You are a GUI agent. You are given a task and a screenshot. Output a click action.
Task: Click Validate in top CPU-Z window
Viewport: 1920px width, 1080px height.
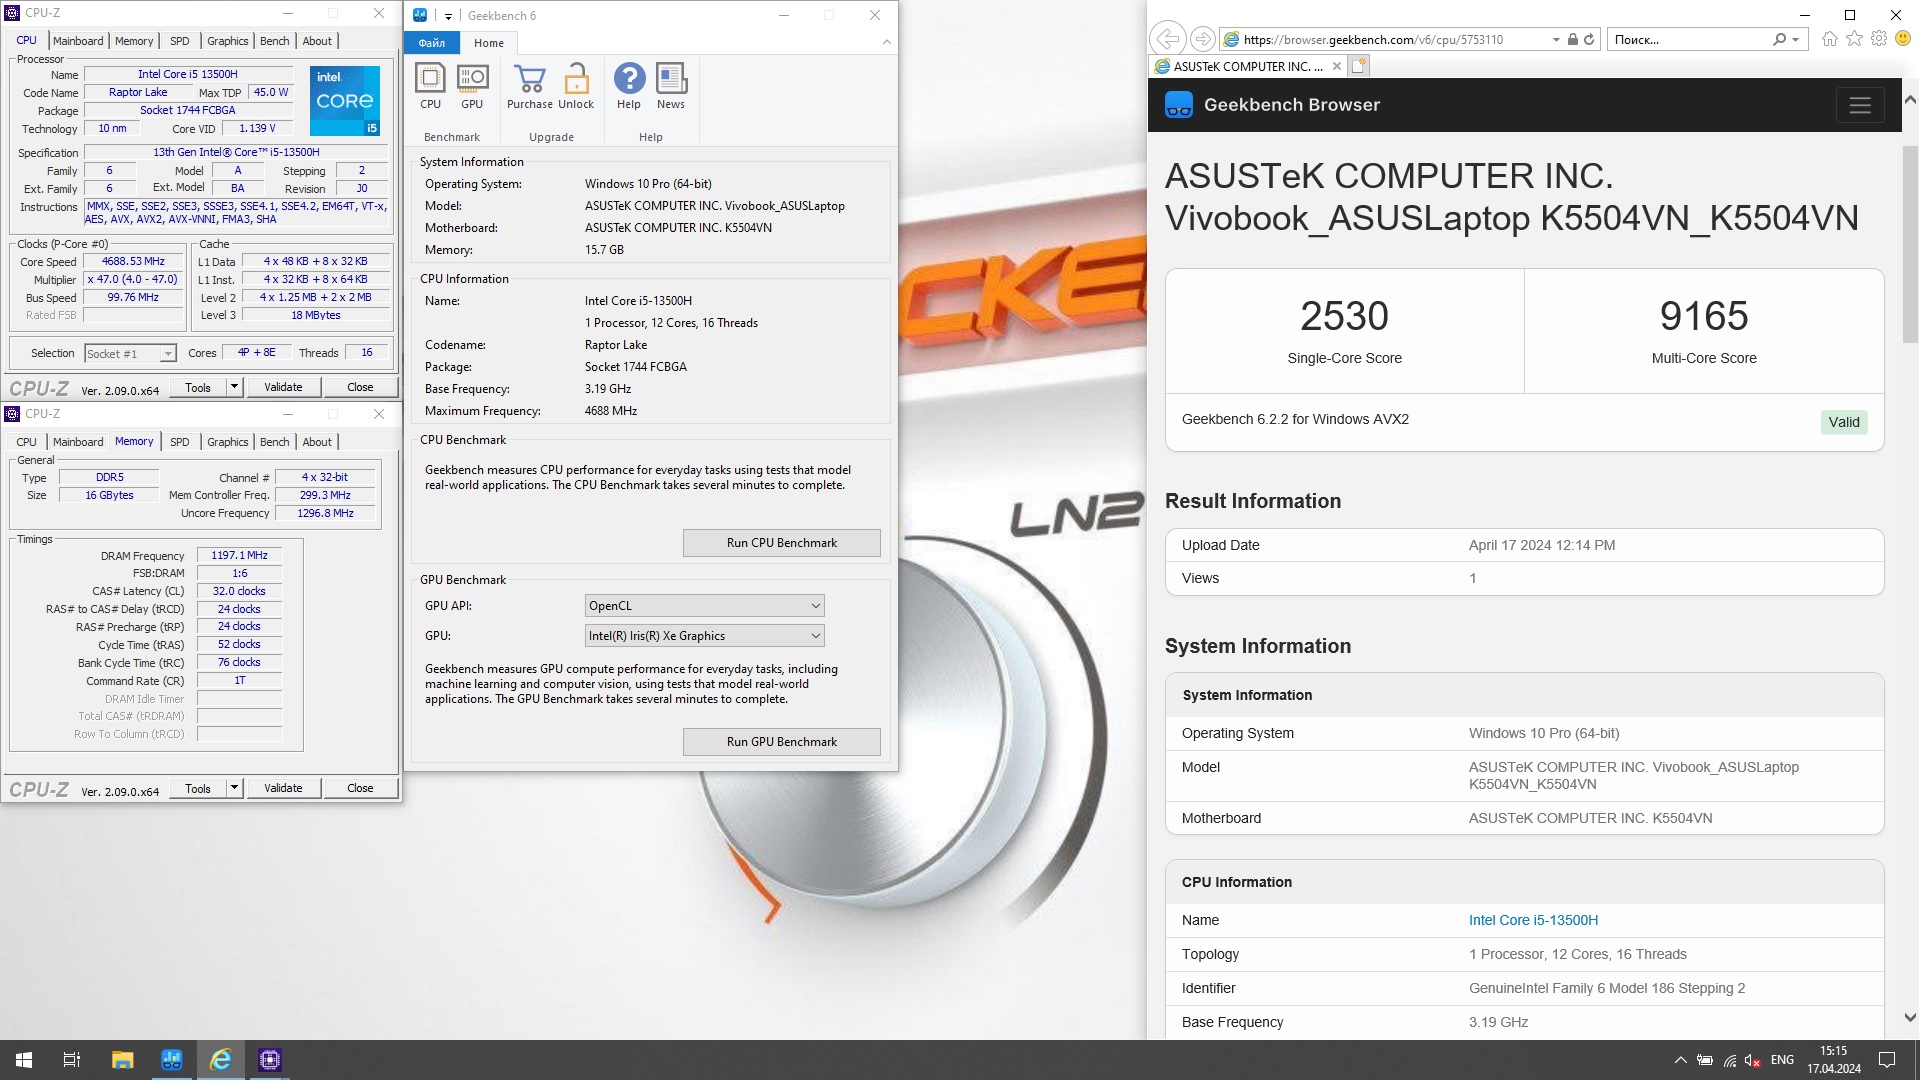point(283,387)
